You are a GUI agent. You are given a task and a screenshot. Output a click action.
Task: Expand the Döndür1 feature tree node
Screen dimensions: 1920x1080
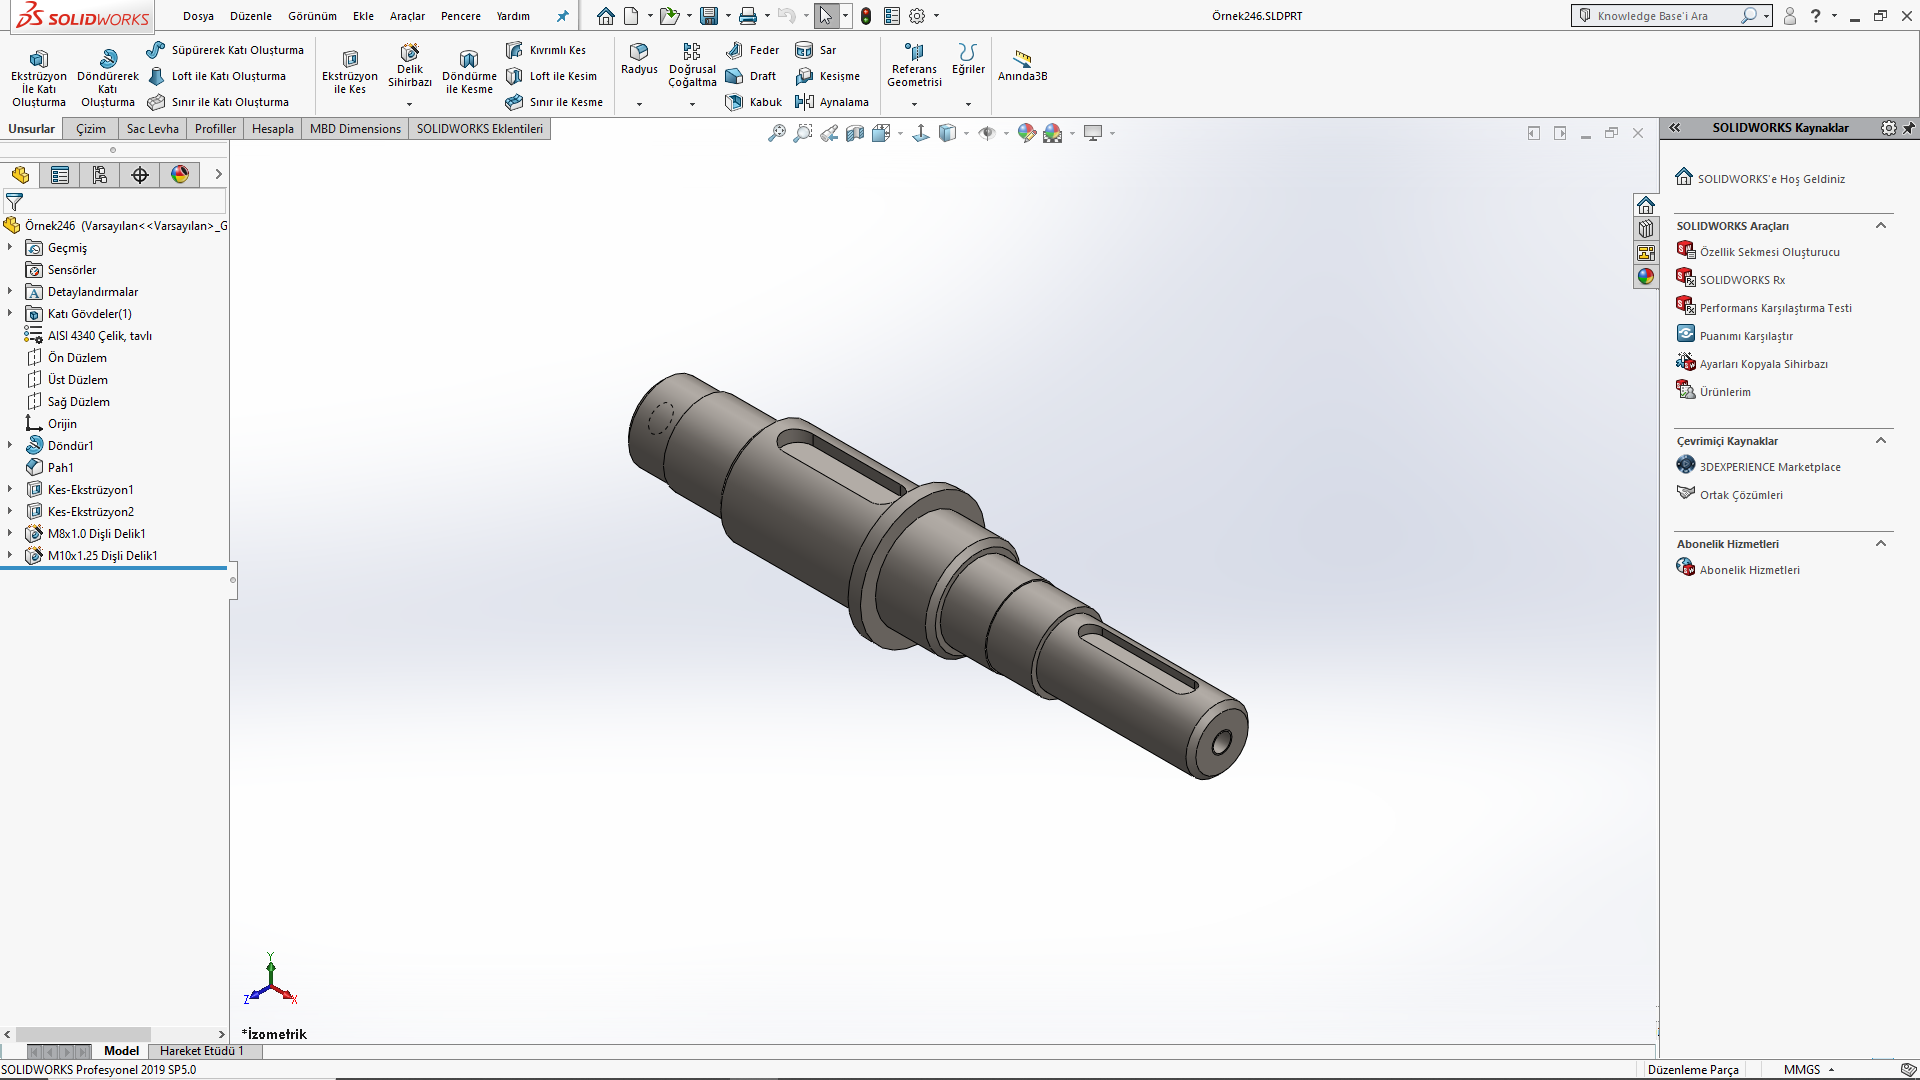10,446
